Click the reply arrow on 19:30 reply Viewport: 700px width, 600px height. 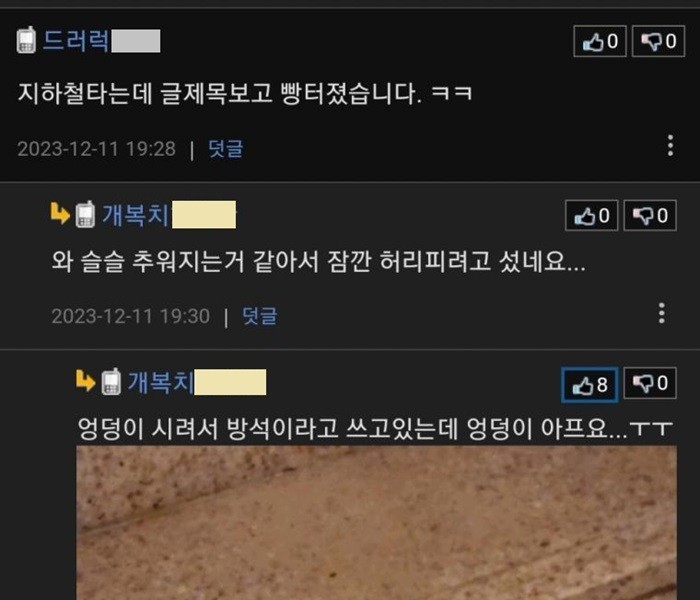[x=60, y=213]
